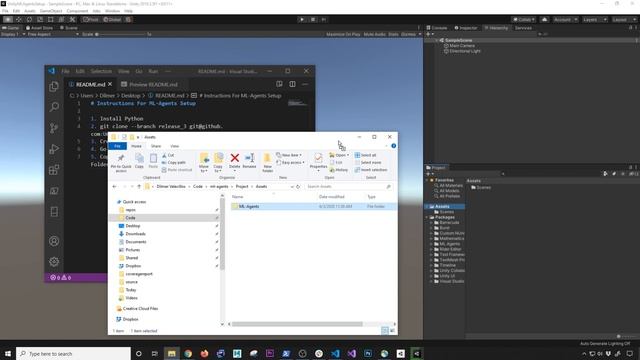The image size is (640, 360).
Task: Click Select all in Explorer ribbon
Action: tap(365, 155)
